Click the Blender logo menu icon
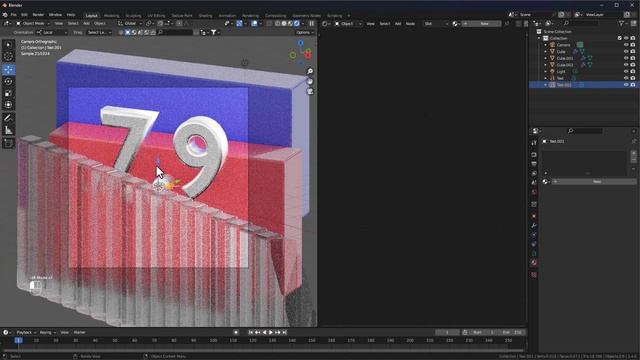The height and width of the screenshot is (360, 640). point(5,15)
